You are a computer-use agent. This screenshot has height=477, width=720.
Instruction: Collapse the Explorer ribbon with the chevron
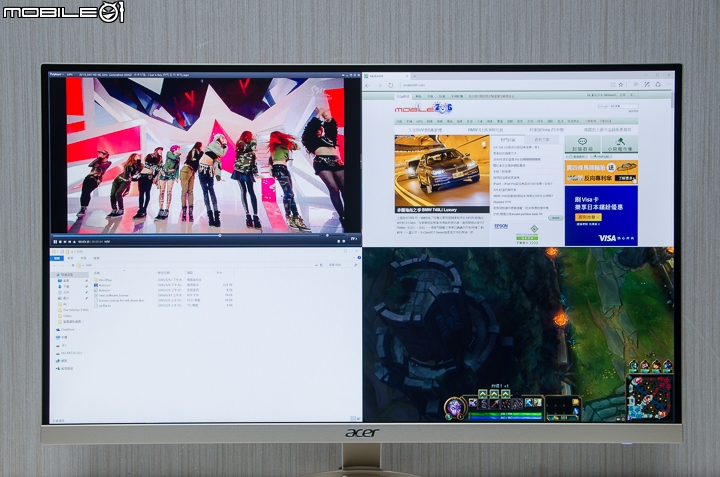click(x=354, y=258)
